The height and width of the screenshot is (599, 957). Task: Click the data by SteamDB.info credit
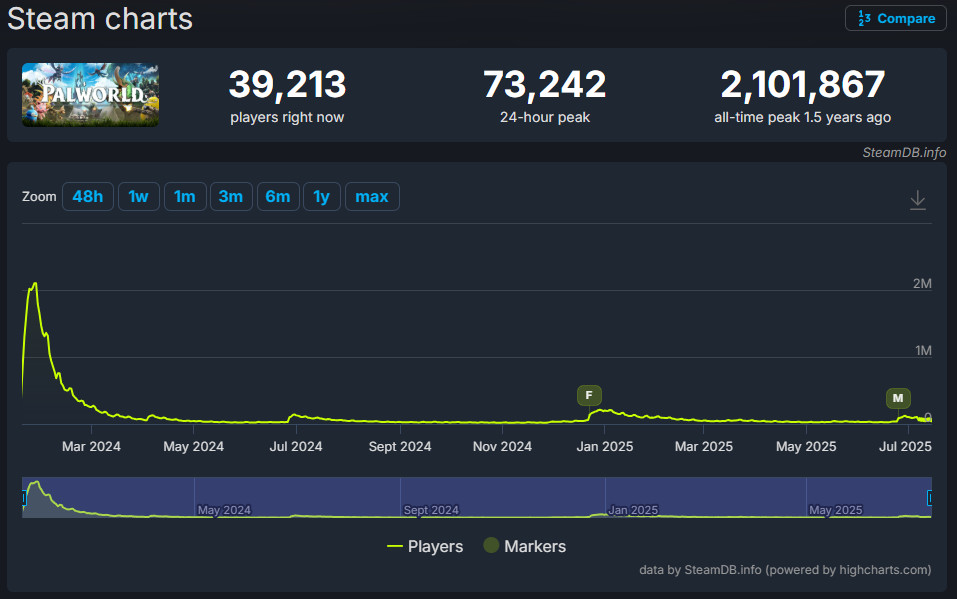tap(785, 570)
